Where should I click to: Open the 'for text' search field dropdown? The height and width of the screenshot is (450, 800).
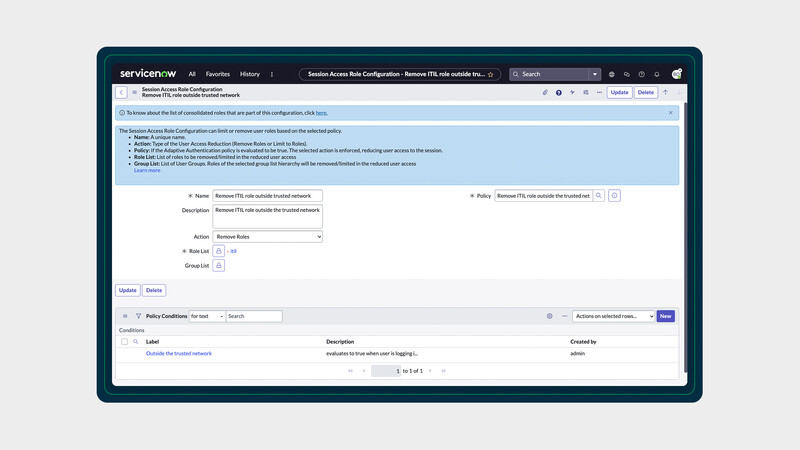tap(206, 316)
